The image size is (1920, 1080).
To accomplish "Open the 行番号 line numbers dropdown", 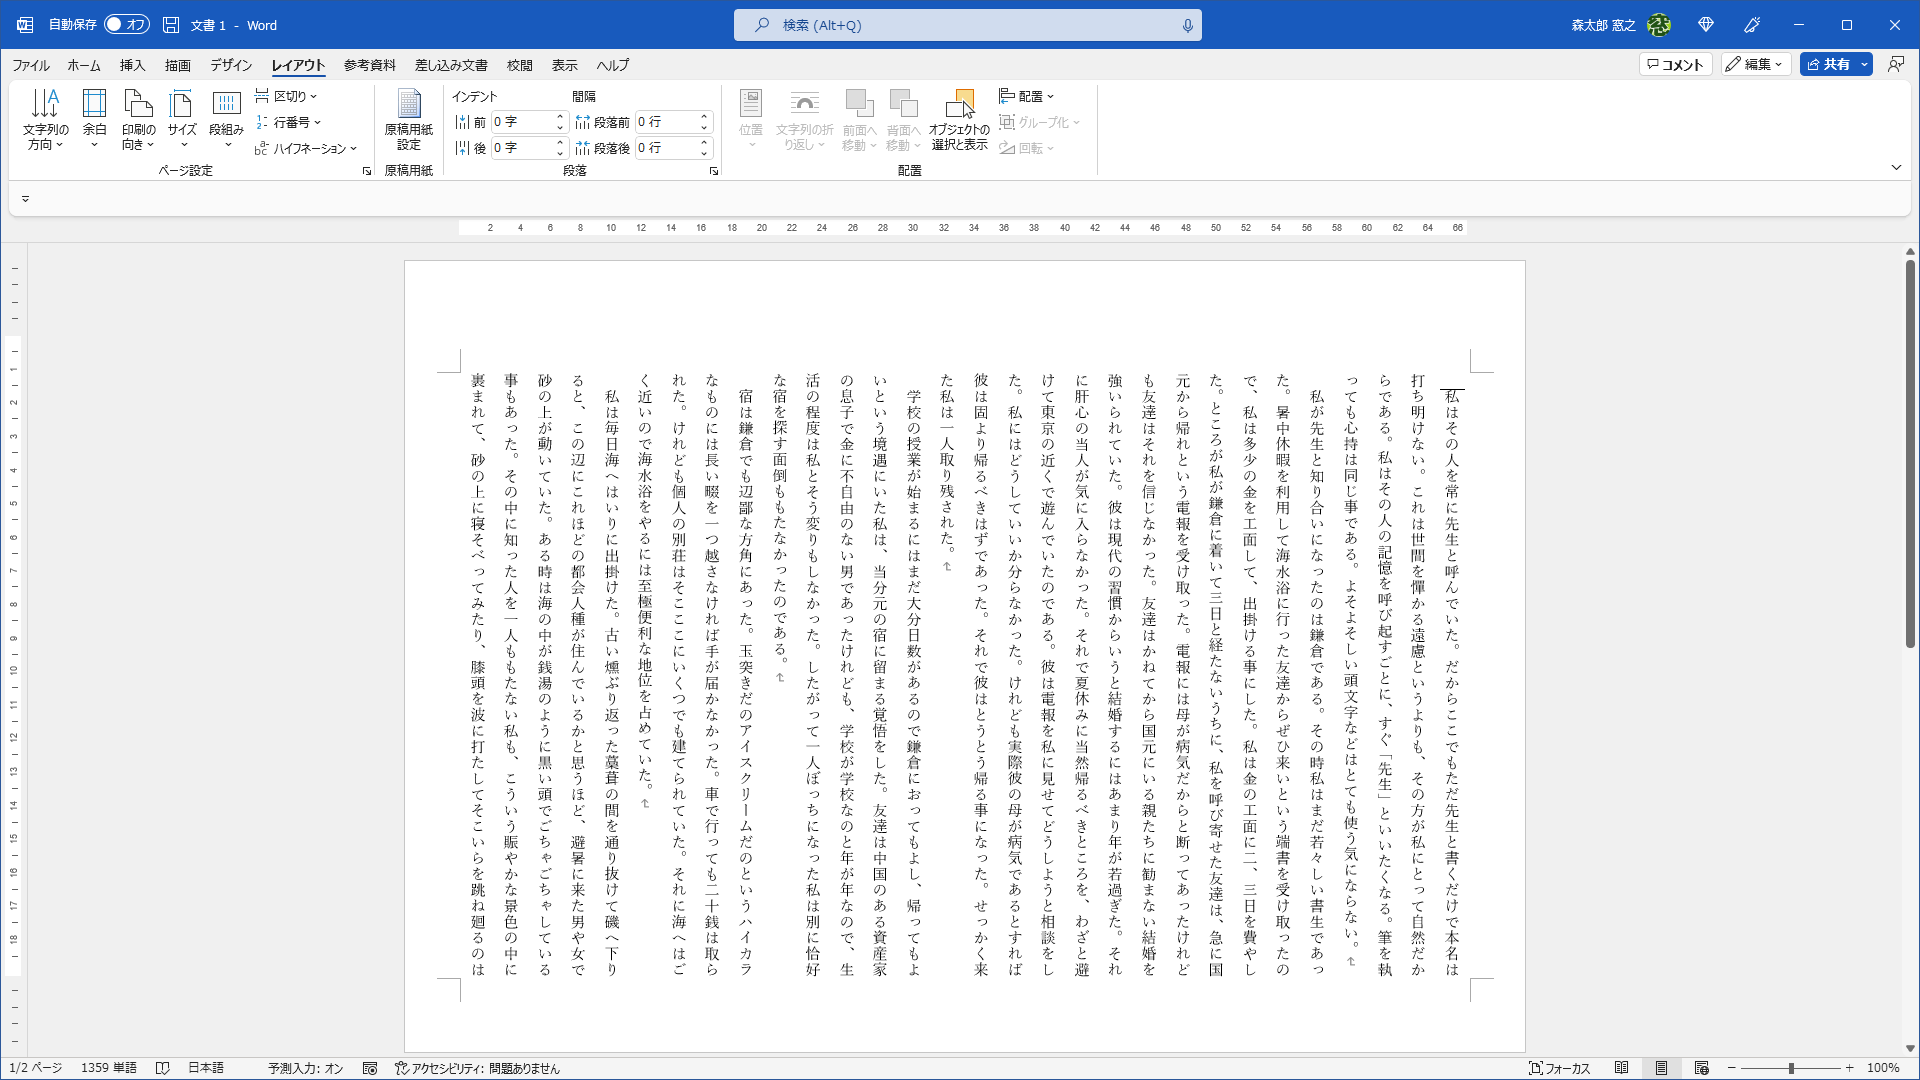I will click(x=293, y=122).
